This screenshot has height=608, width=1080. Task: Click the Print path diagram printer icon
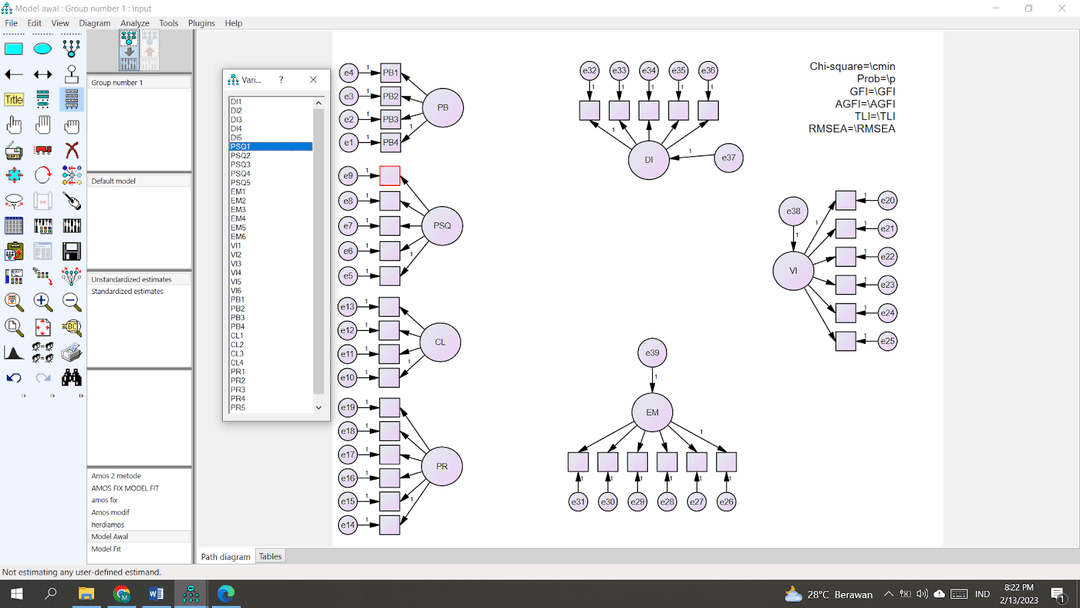[72, 353]
